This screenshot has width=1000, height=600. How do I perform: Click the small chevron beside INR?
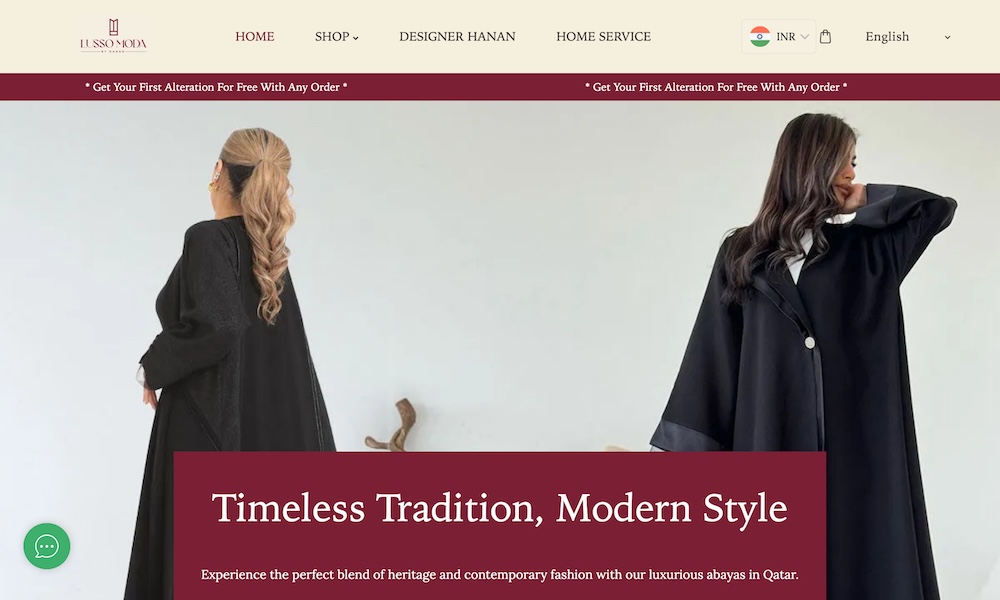click(805, 37)
